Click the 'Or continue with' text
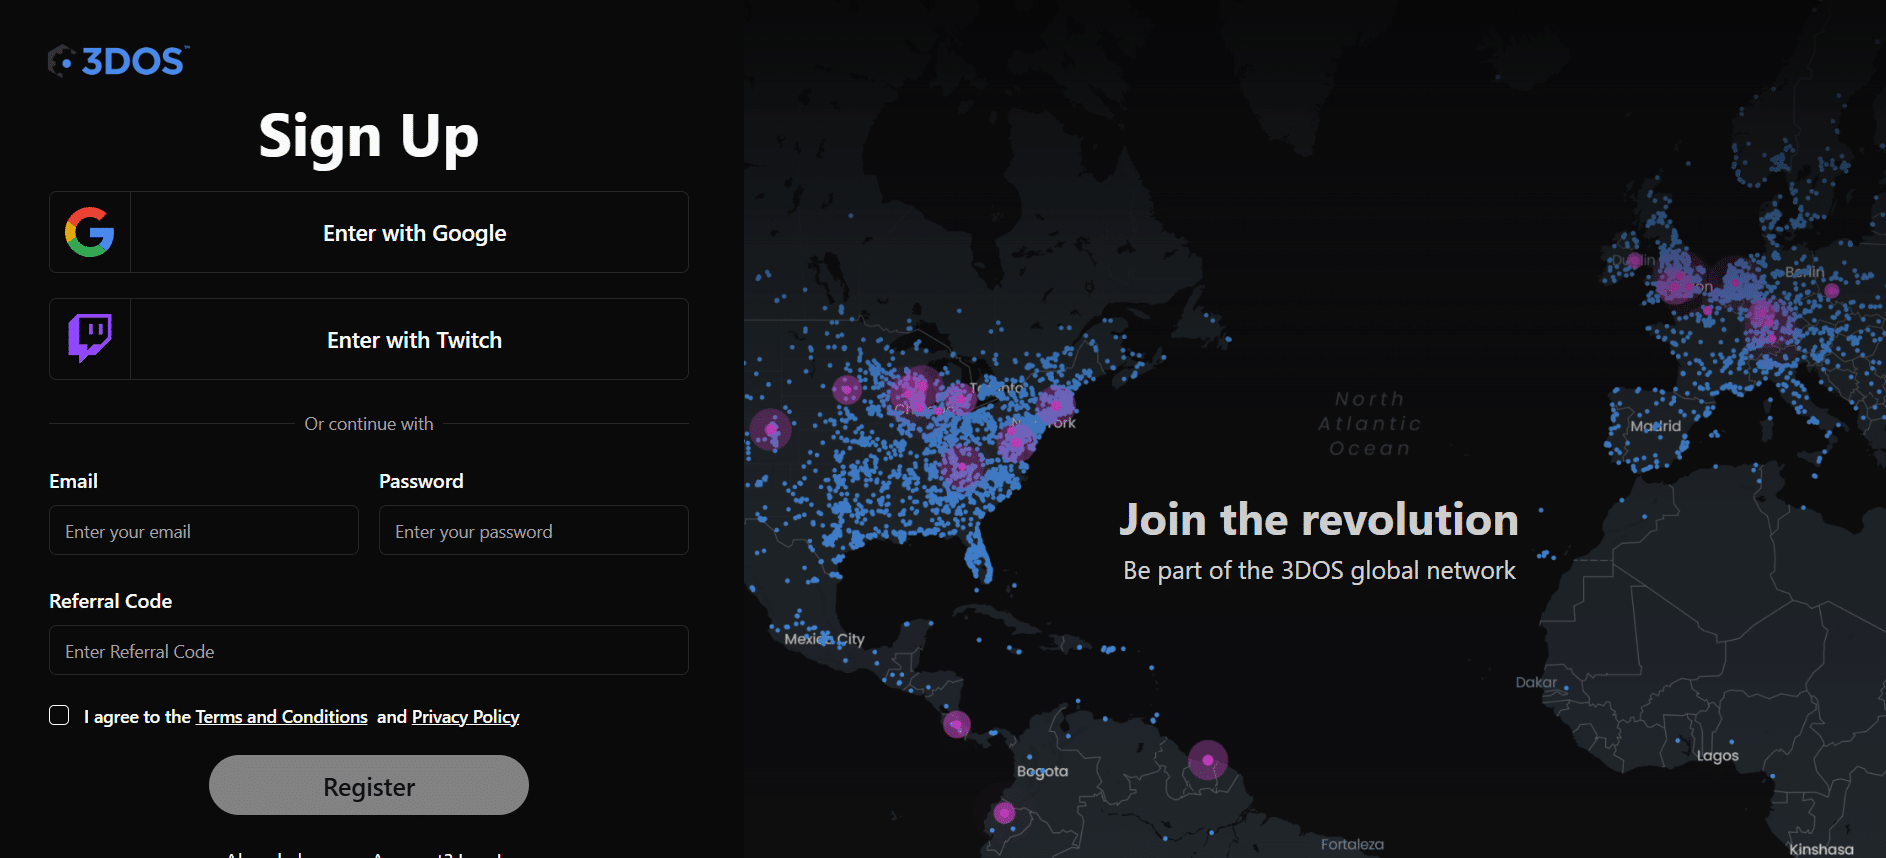Screen dimensions: 1886x858 pos(369,424)
